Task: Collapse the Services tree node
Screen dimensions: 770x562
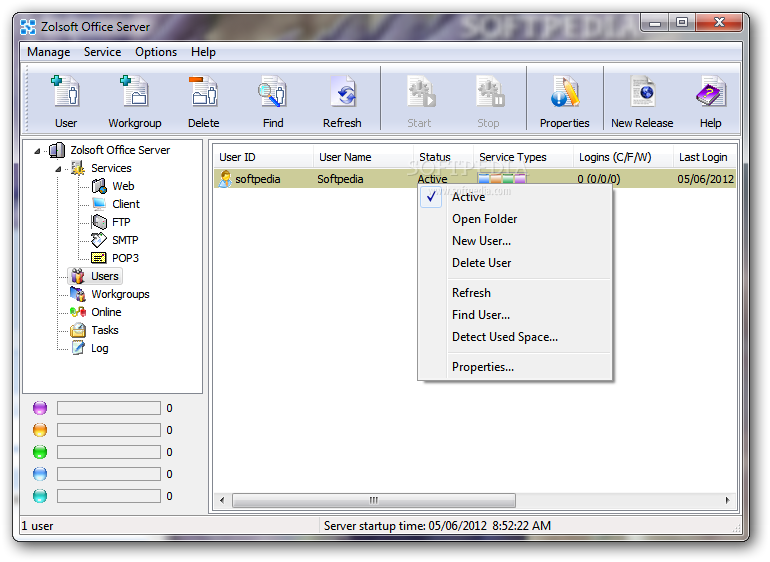Action: 58,169
